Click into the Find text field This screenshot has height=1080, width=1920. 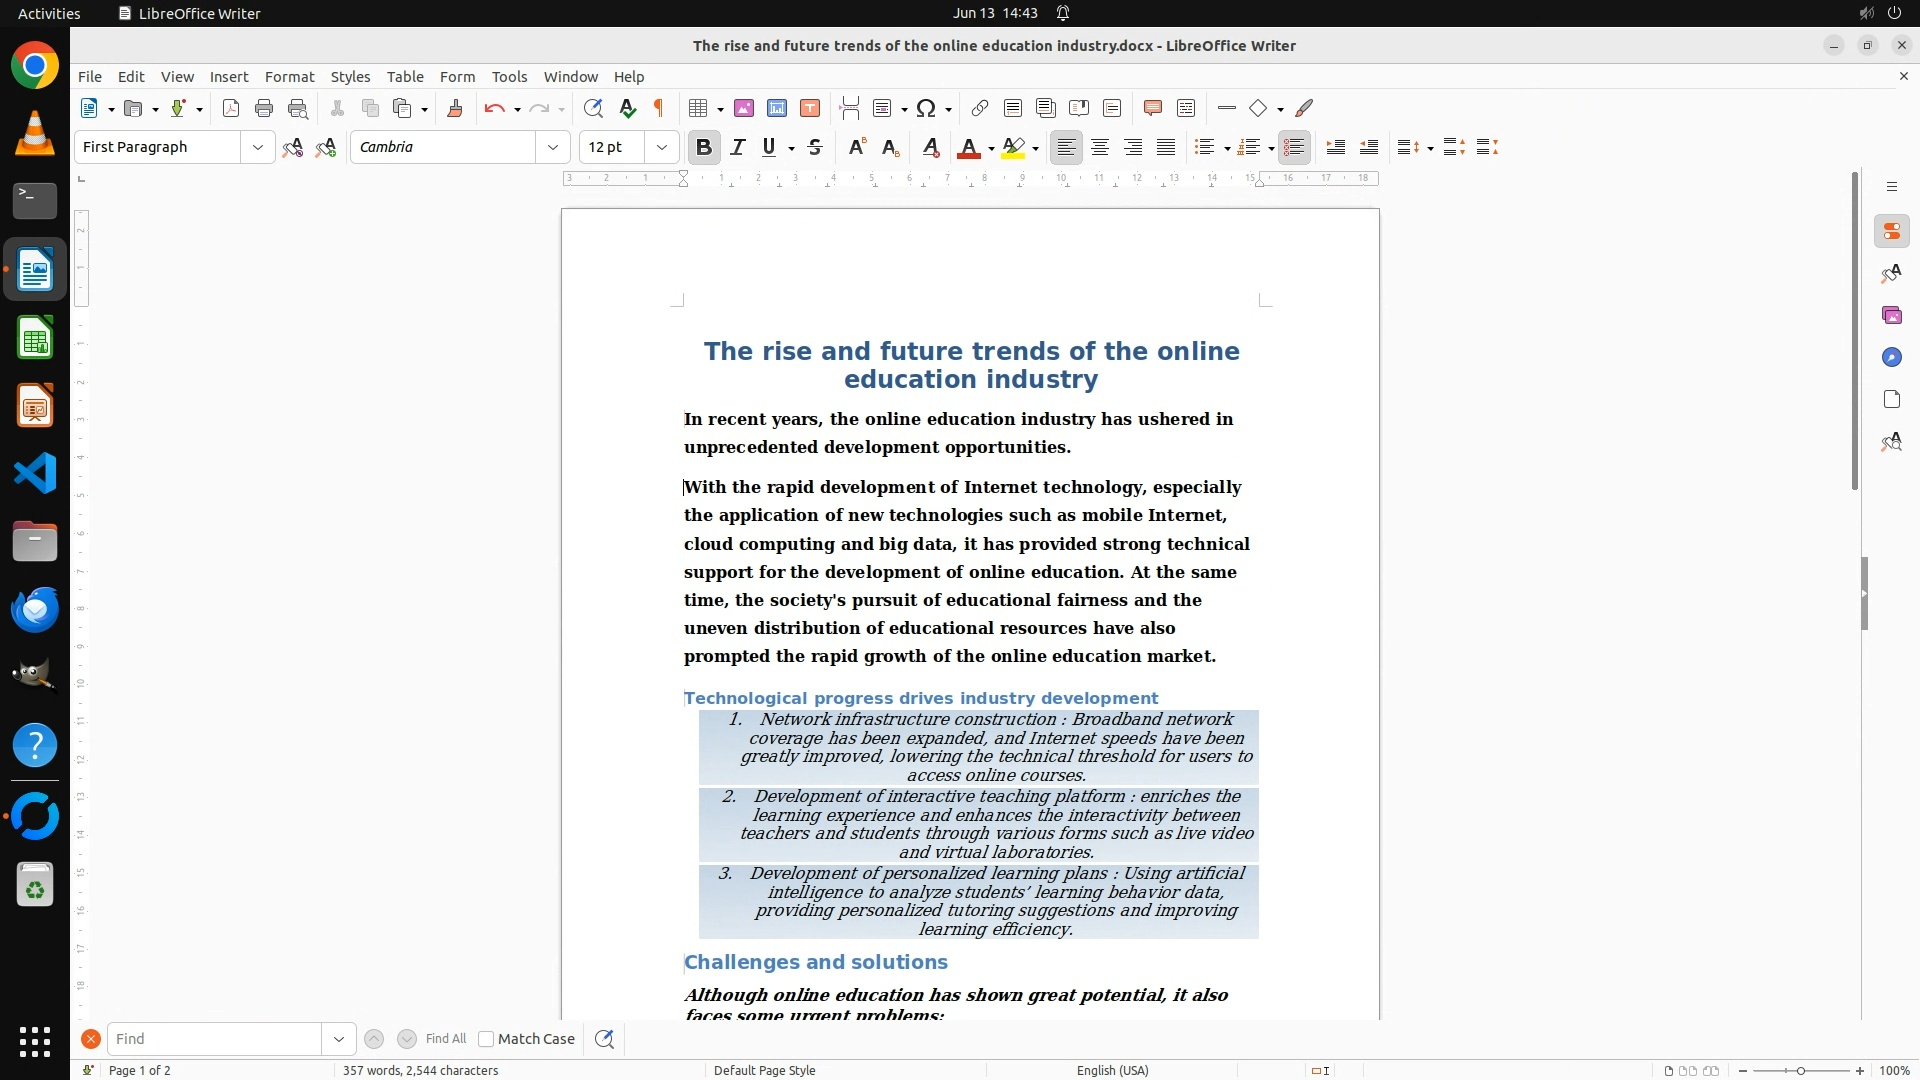(x=214, y=1039)
